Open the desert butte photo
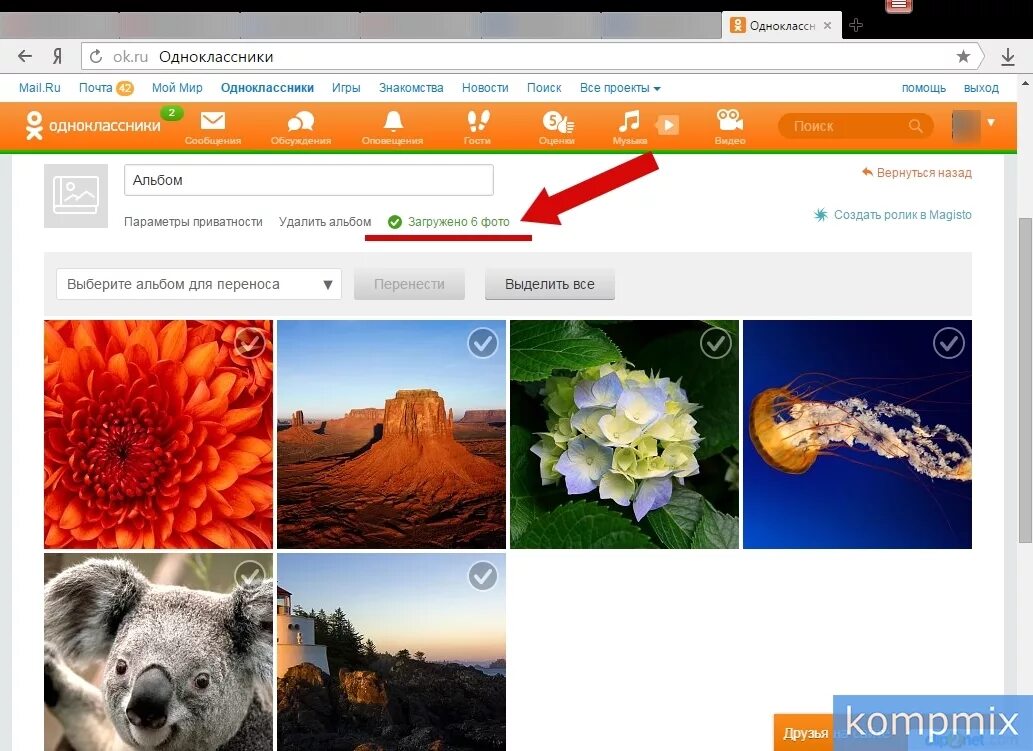The image size is (1033, 751). pos(391,434)
